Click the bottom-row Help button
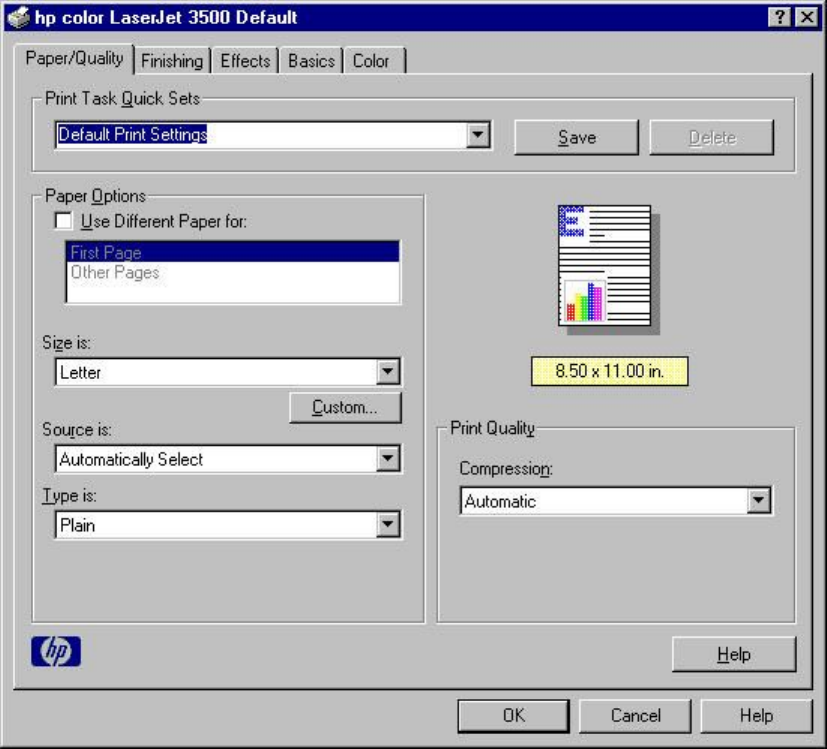 tap(756, 716)
